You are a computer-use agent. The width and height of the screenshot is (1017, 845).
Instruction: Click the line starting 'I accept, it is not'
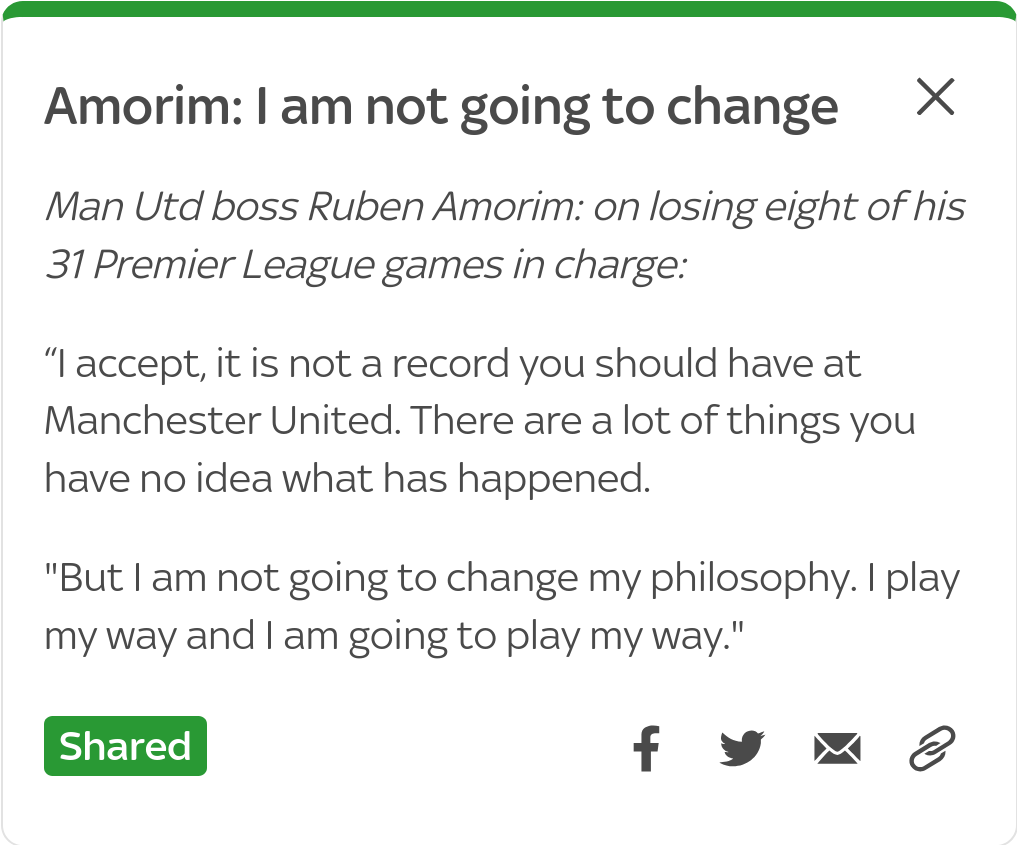[x=452, y=363]
